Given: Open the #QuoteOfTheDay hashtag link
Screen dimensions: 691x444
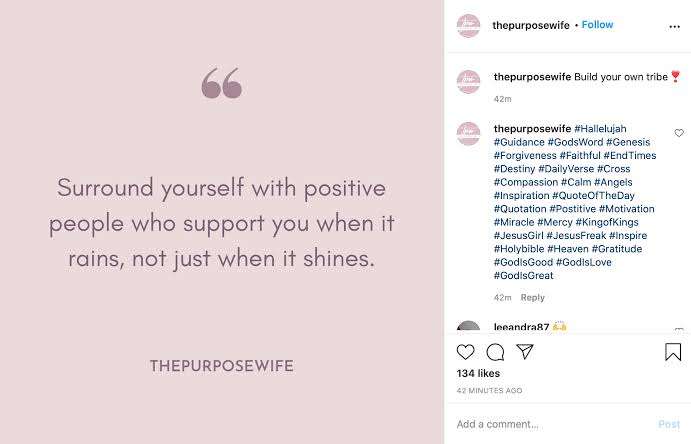Looking at the screenshot, I should tap(593, 196).
